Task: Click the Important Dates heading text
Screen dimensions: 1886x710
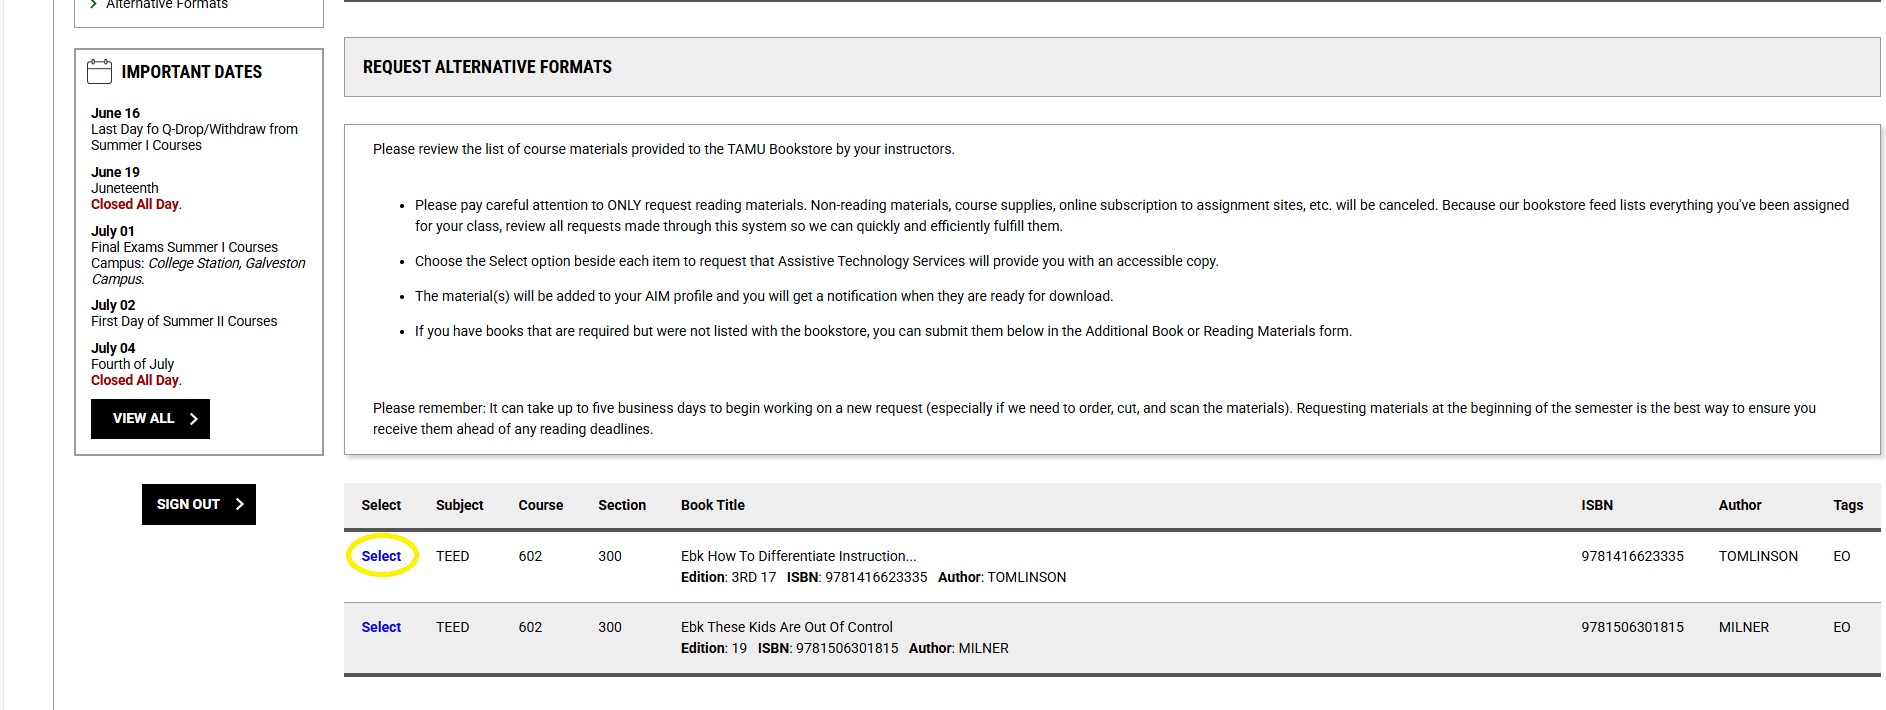Action: (x=192, y=72)
